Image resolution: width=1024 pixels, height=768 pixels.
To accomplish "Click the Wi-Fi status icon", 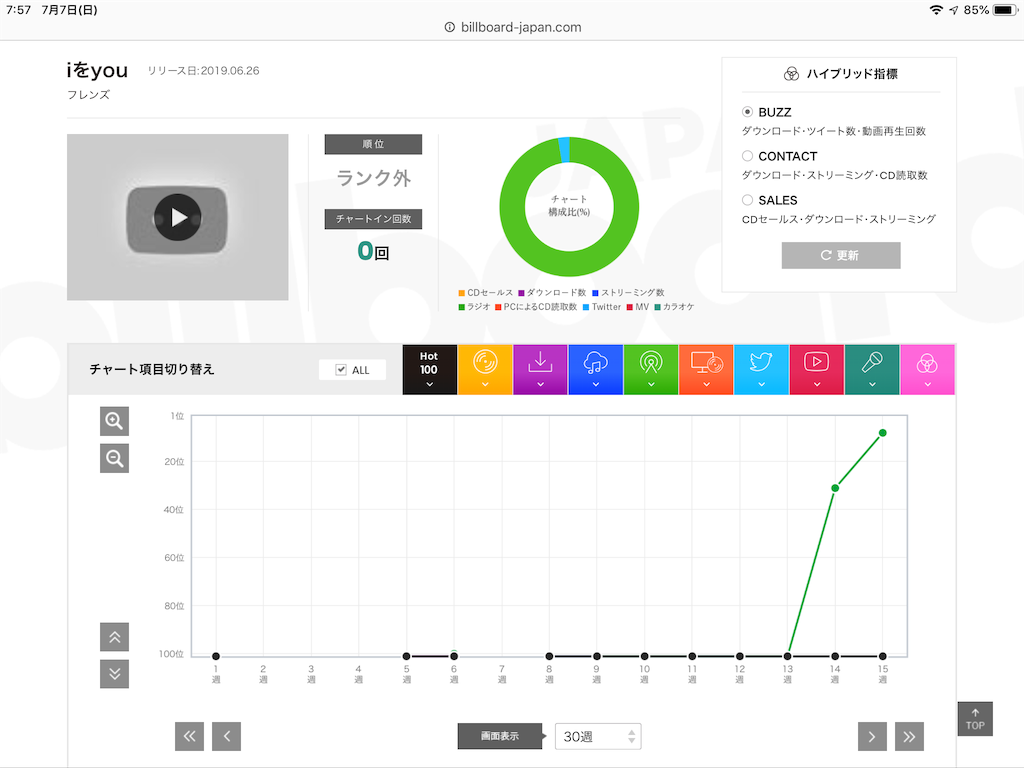I will [x=936, y=10].
